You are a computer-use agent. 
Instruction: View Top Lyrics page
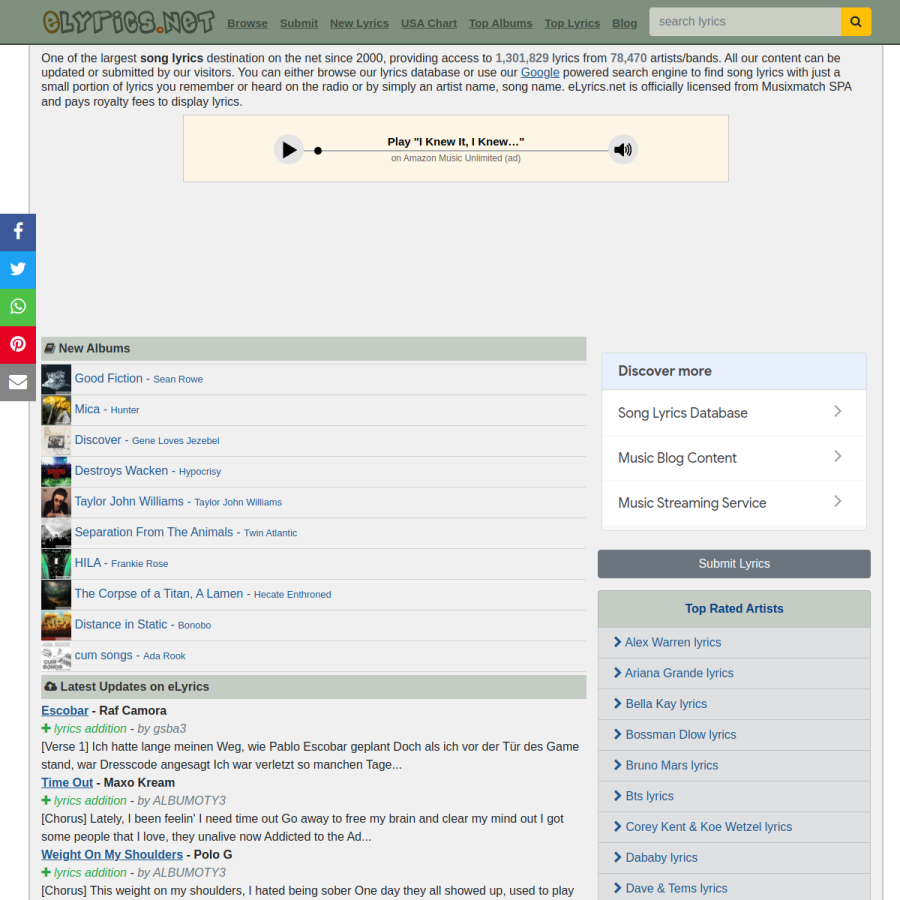click(x=572, y=24)
